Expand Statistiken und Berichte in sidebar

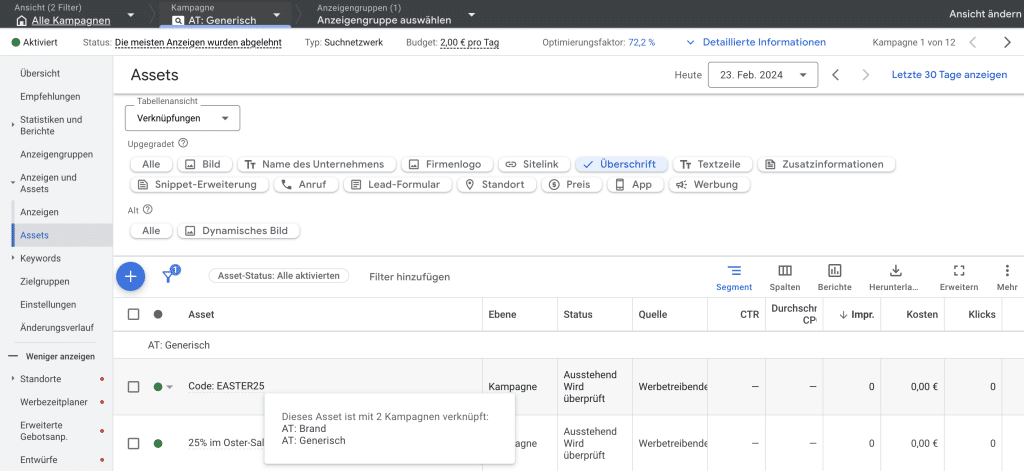click(x=13, y=124)
